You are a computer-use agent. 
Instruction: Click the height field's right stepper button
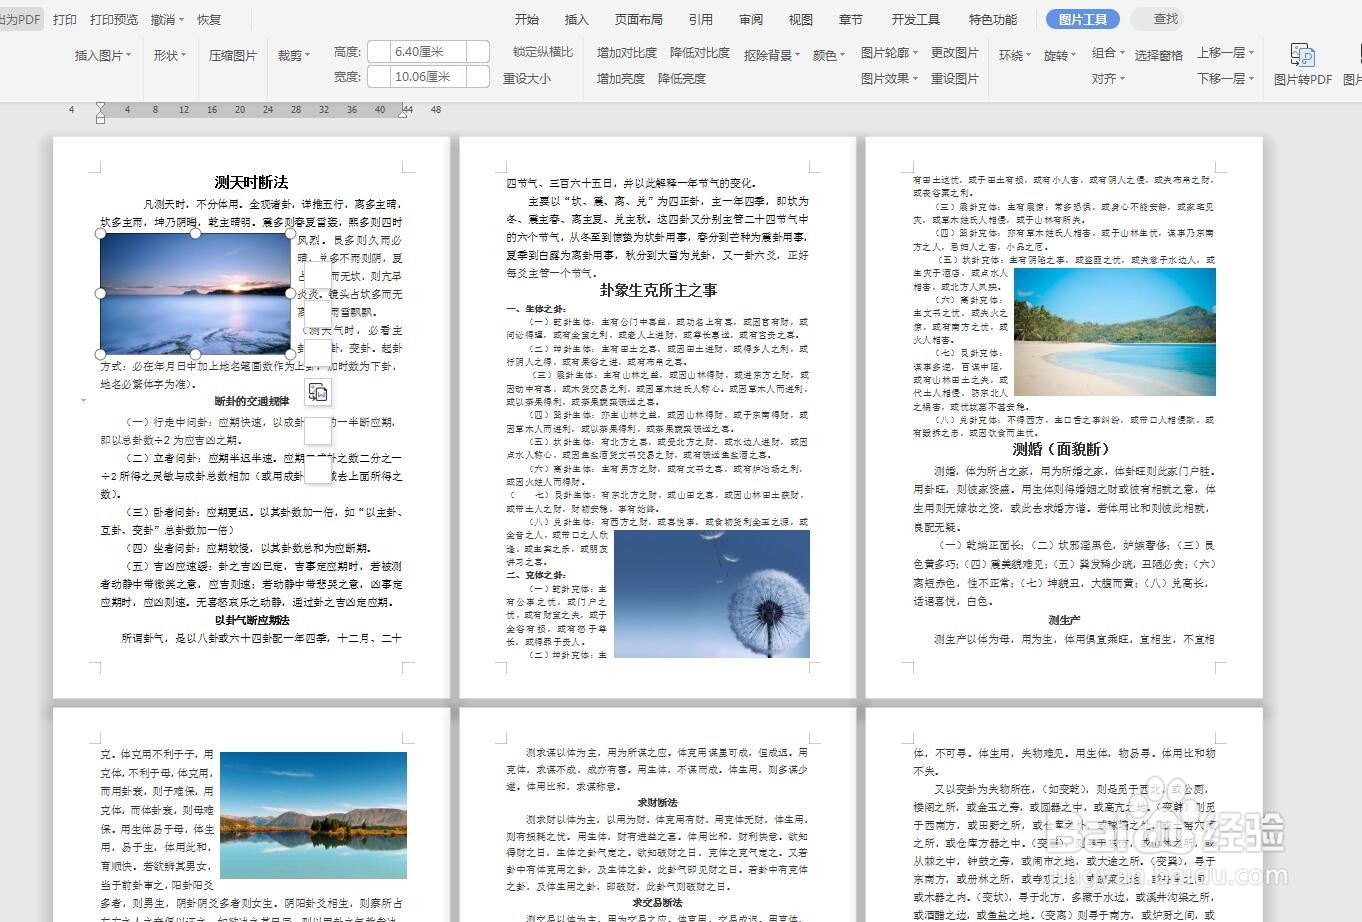478,51
